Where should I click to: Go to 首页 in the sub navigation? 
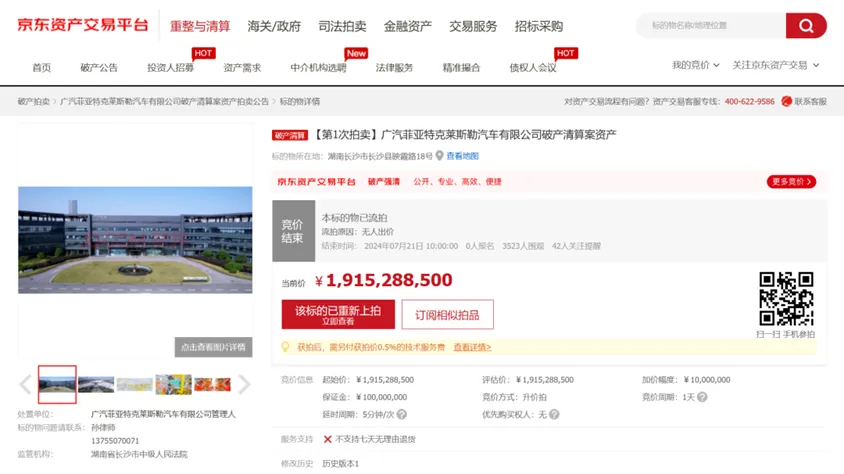point(41,68)
